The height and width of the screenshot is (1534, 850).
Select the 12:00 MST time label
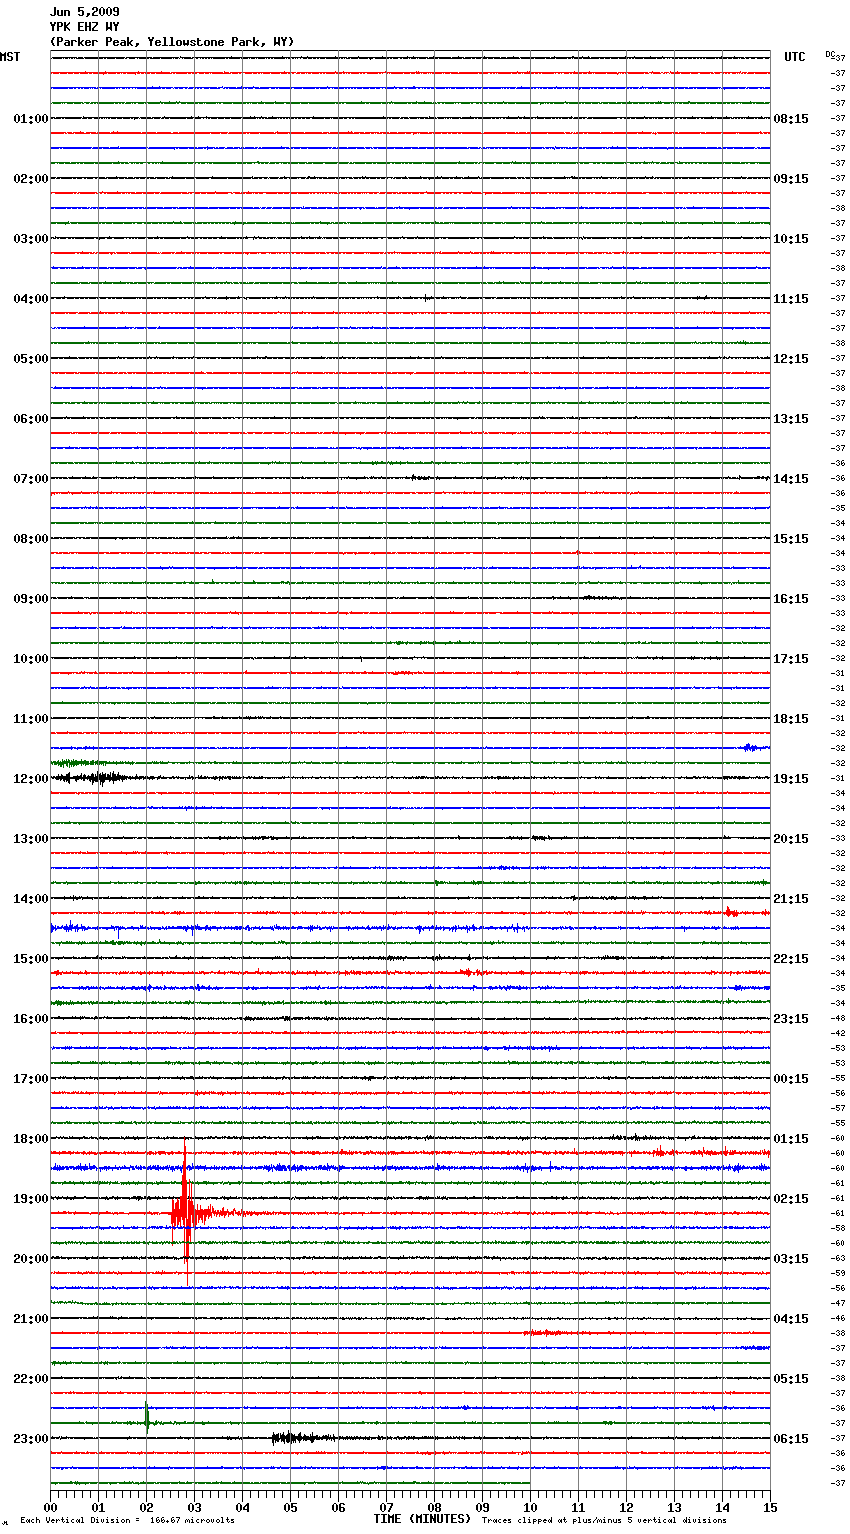pyautogui.click(x=31, y=779)
